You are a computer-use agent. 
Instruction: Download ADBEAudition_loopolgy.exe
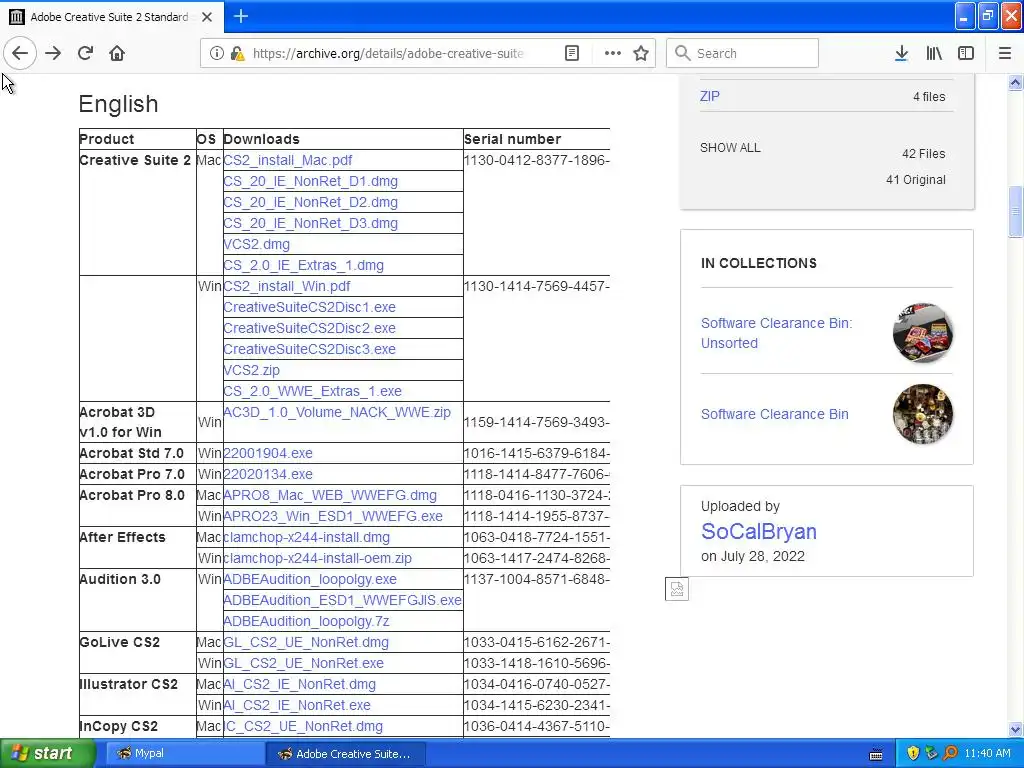click(x=310, y=579)
